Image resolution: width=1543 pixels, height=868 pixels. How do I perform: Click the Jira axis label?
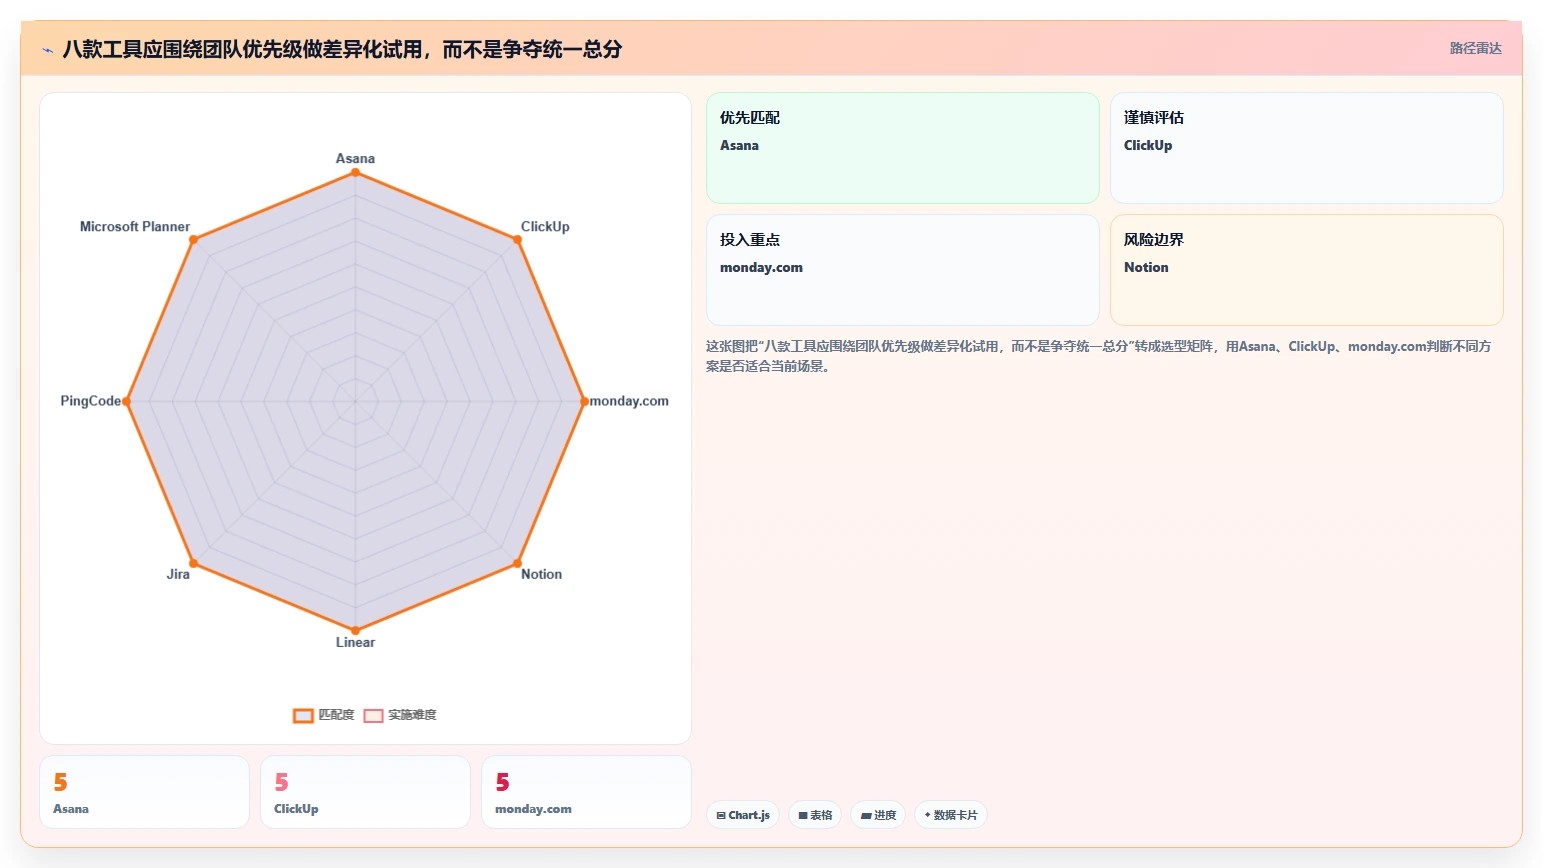(x=178, y=574)
